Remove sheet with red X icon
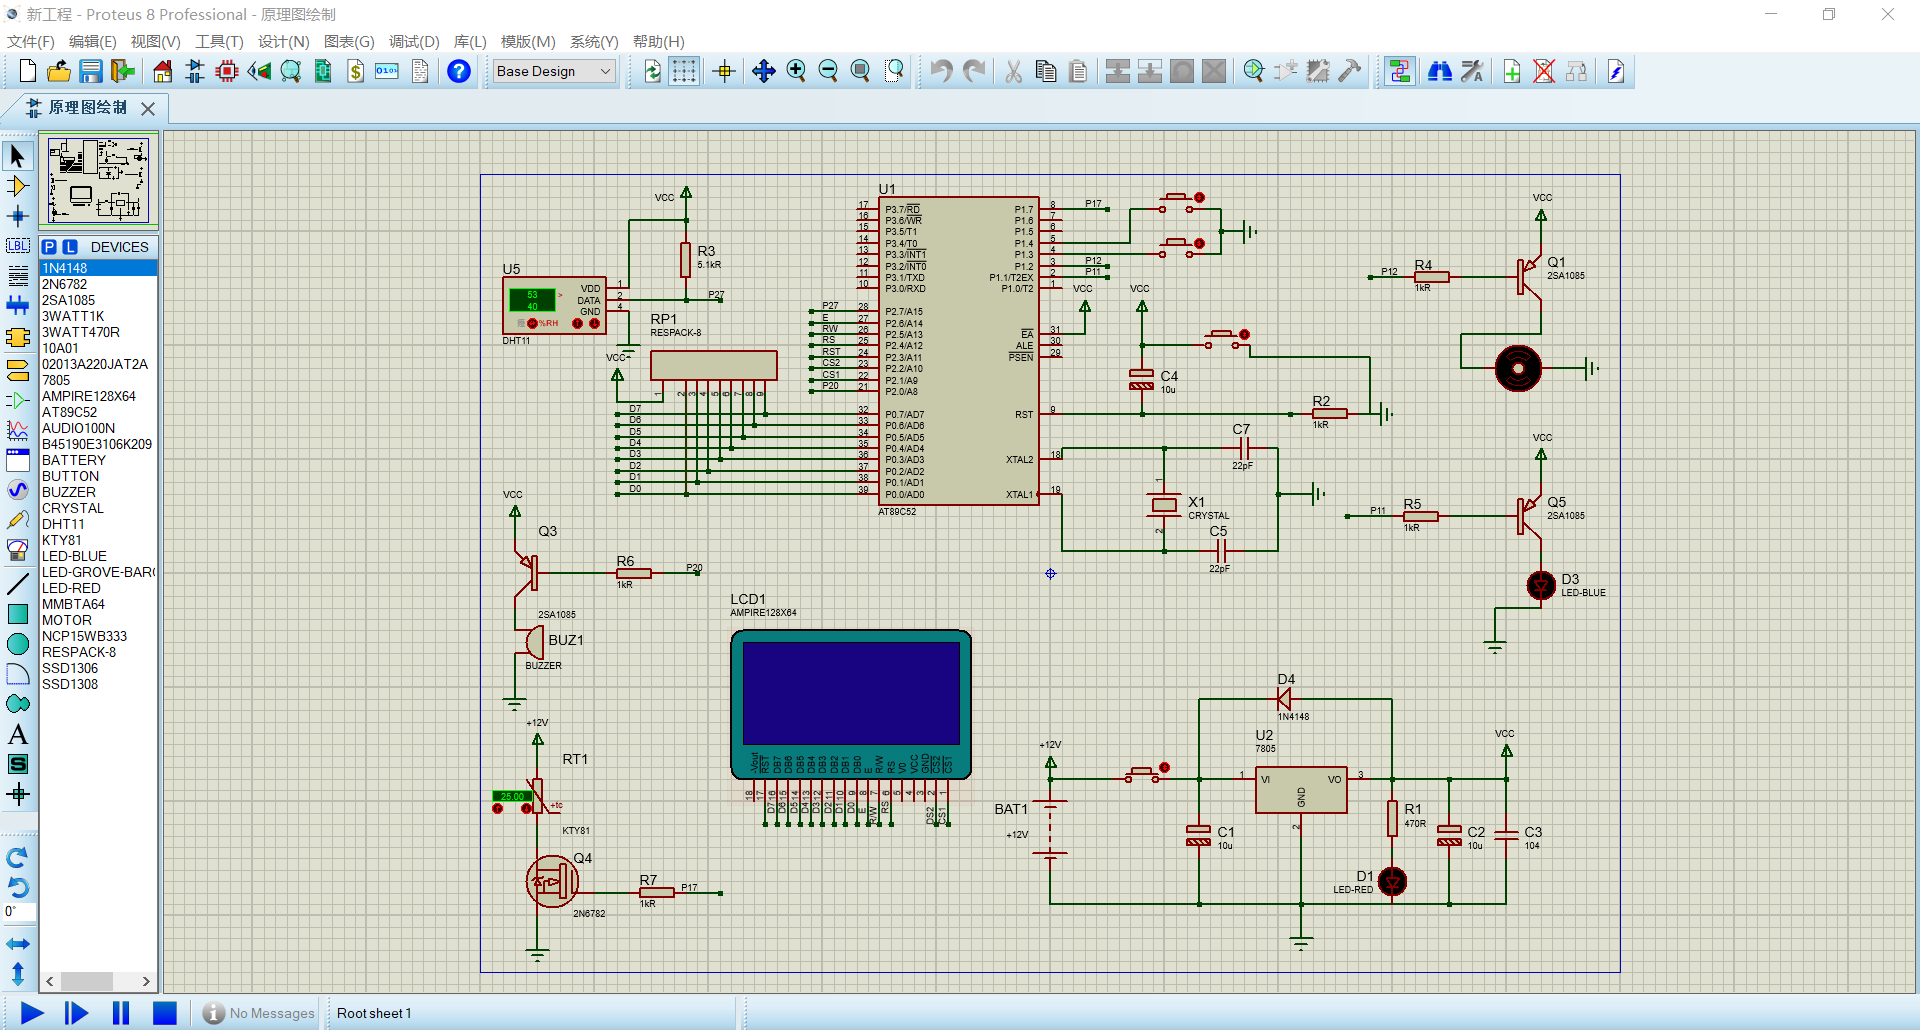This screenshot has height=1030, width=1920. (1544, 71)
